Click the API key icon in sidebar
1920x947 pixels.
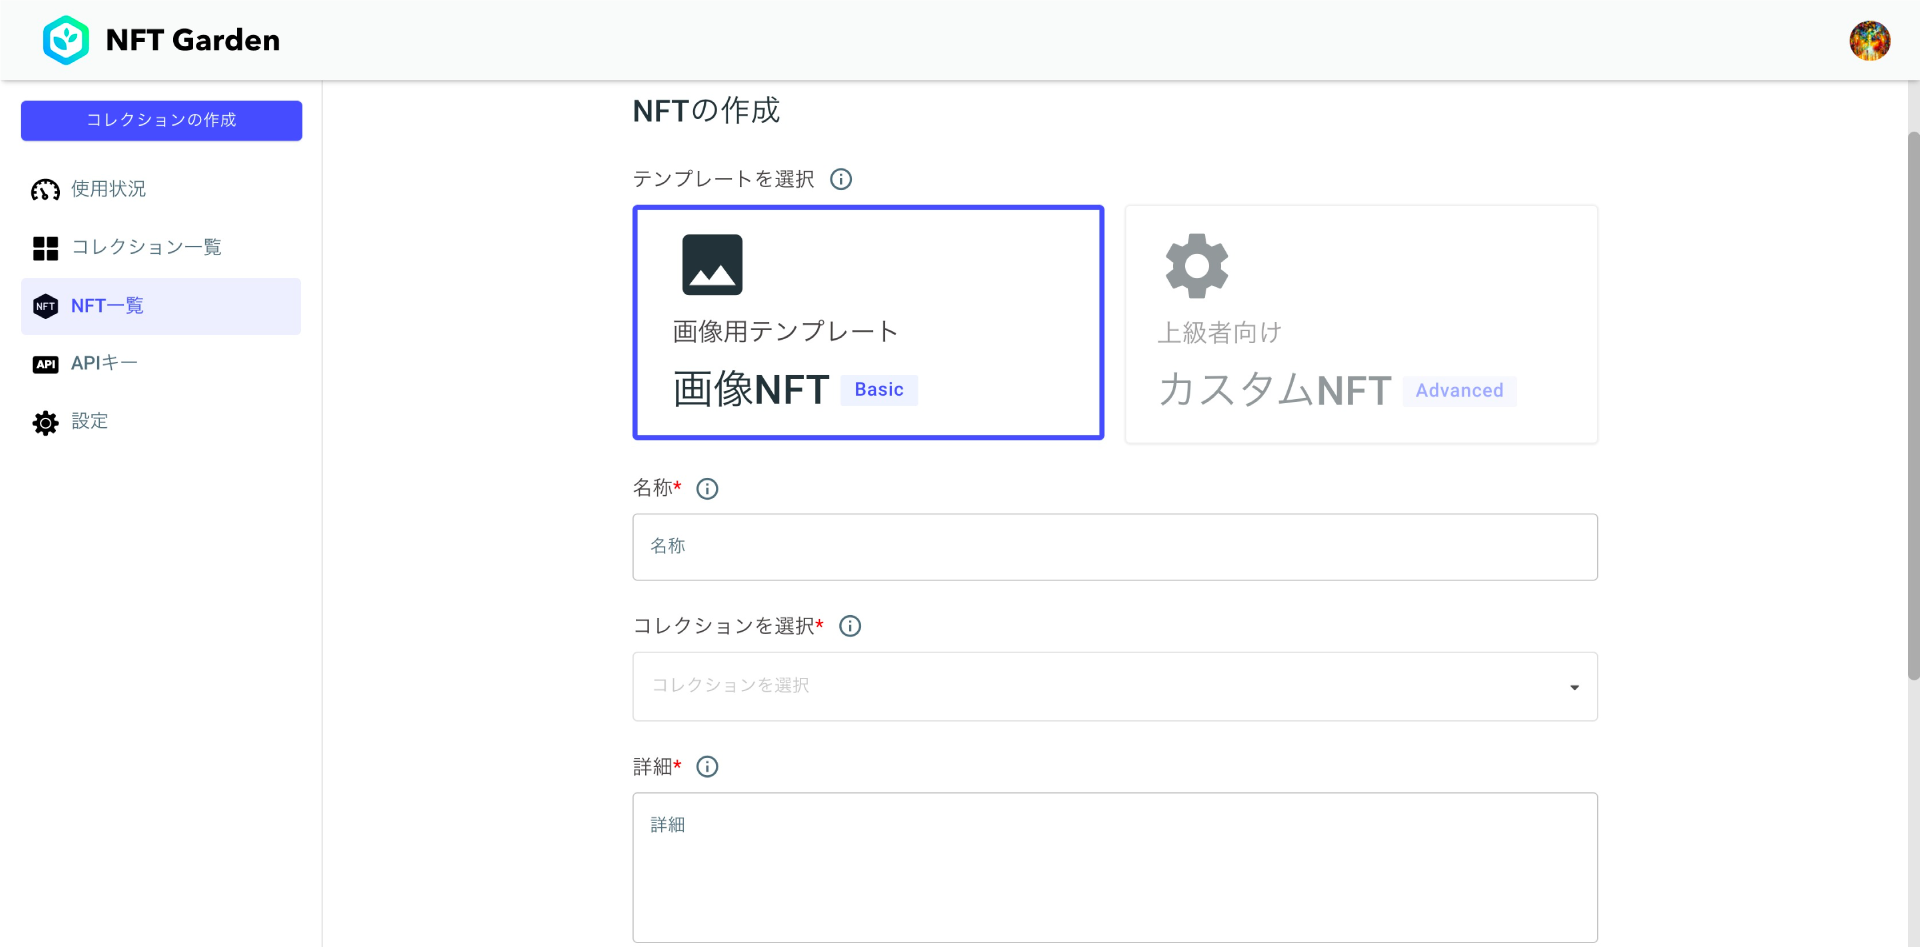(x=45, y=364)
